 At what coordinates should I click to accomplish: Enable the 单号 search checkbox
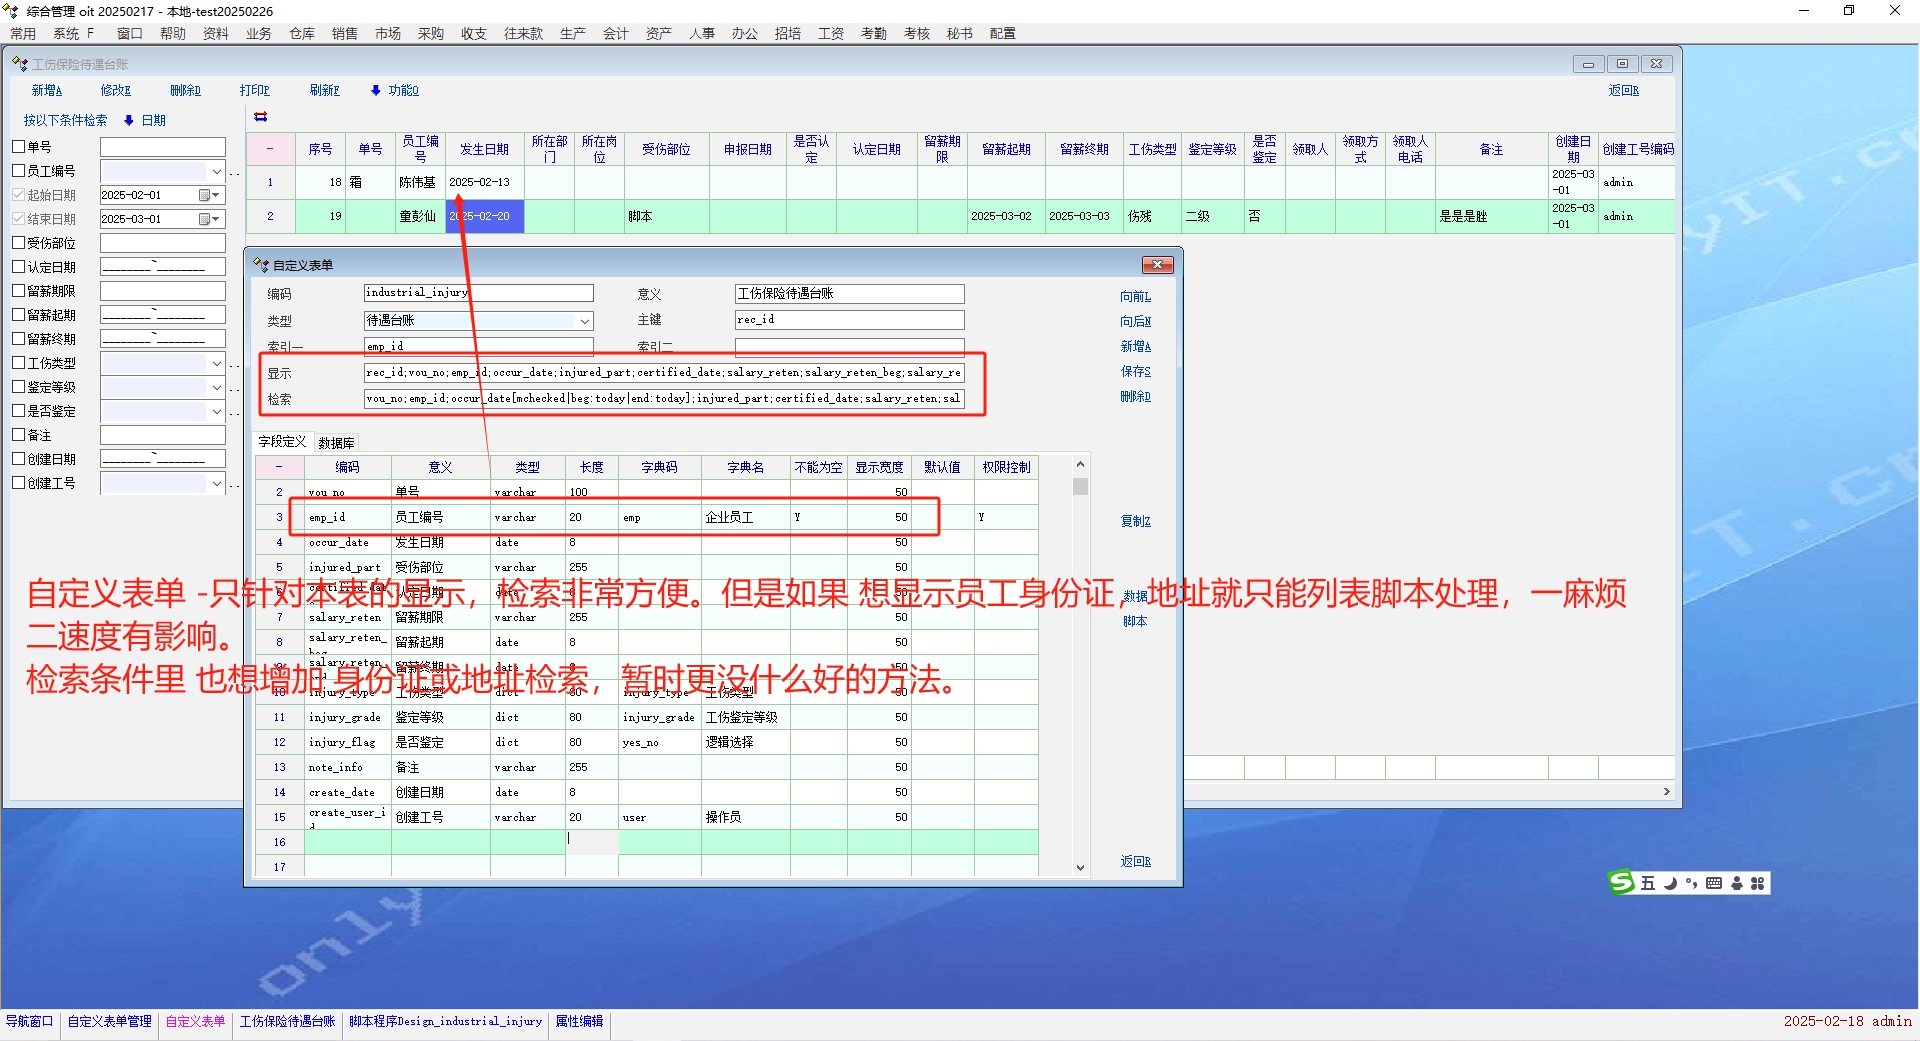(x=19, y=147)
